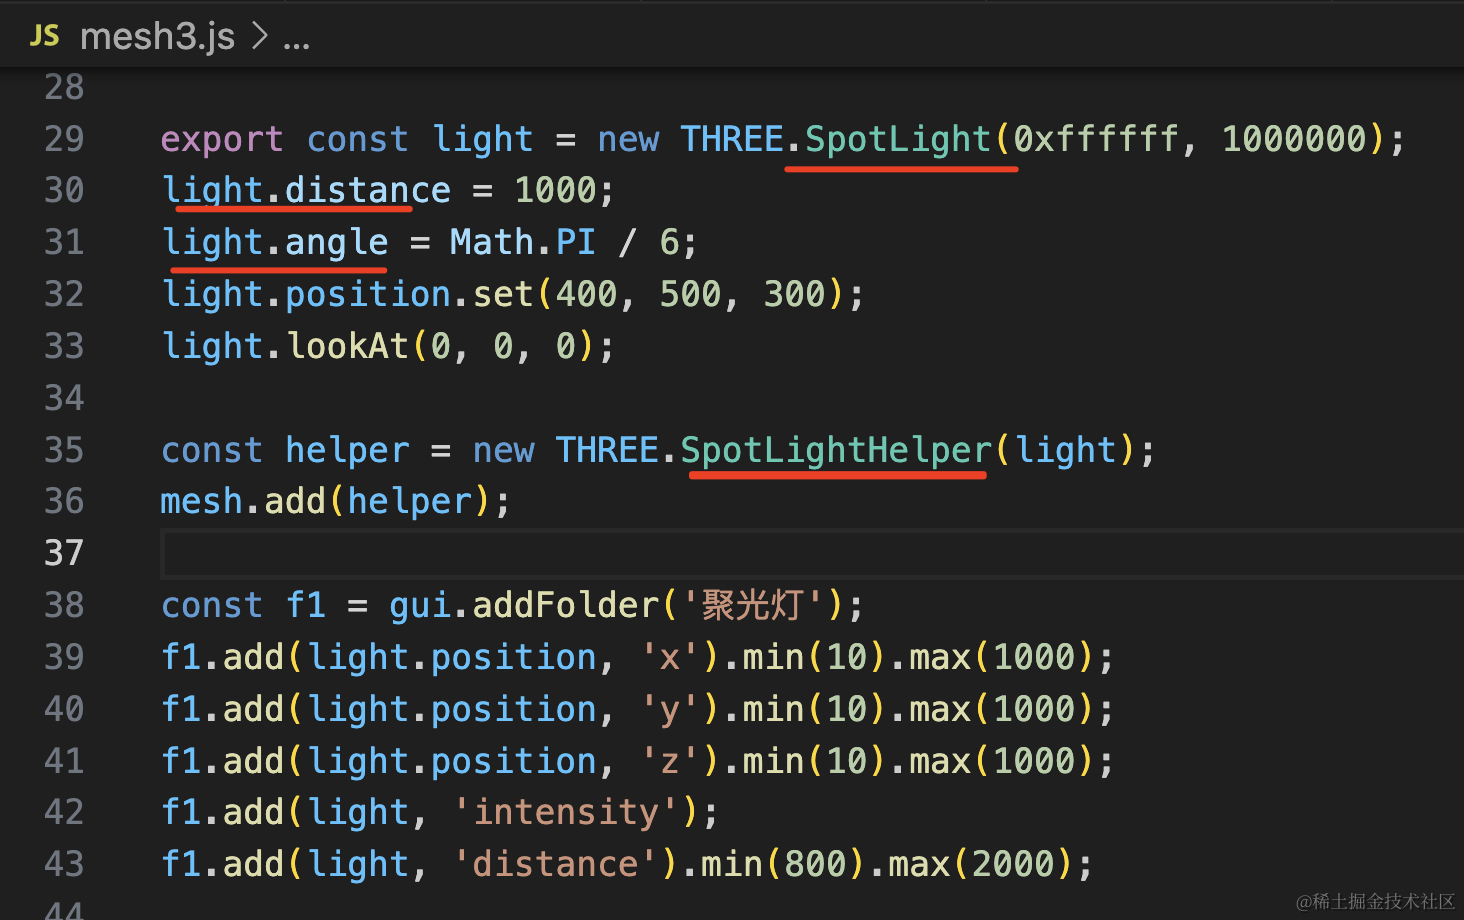
Task: Click the 1000000 intensity argument
Action: coord(1294,138)
